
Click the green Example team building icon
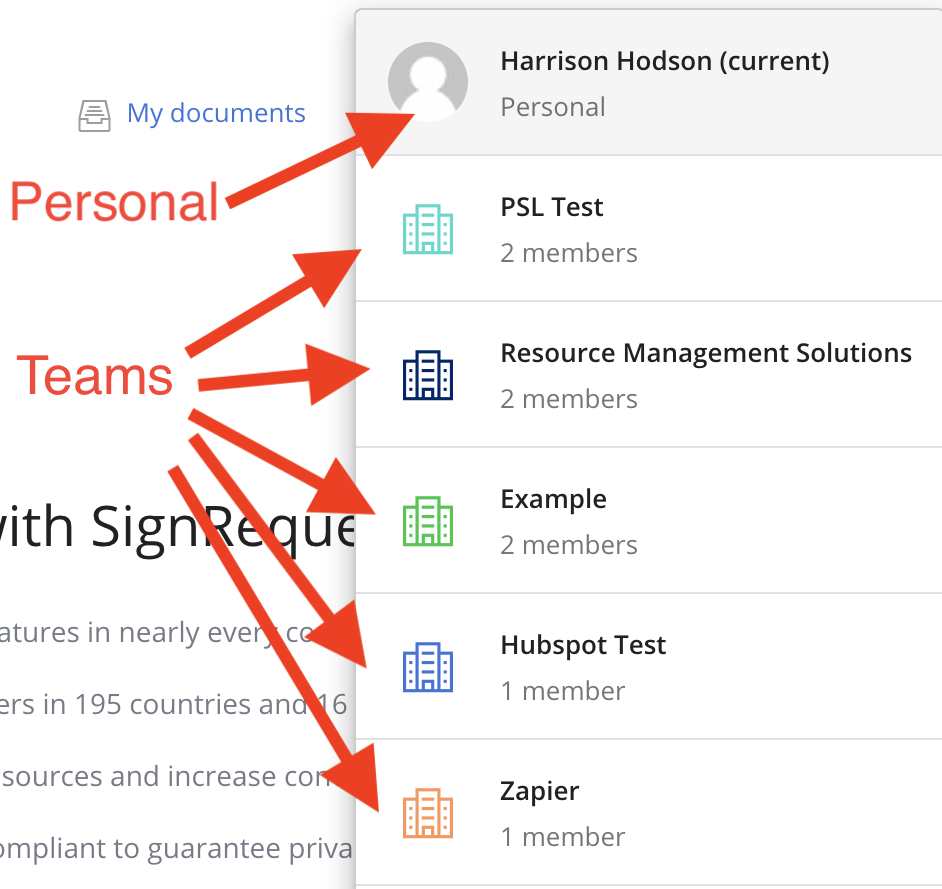click(428, 521)
